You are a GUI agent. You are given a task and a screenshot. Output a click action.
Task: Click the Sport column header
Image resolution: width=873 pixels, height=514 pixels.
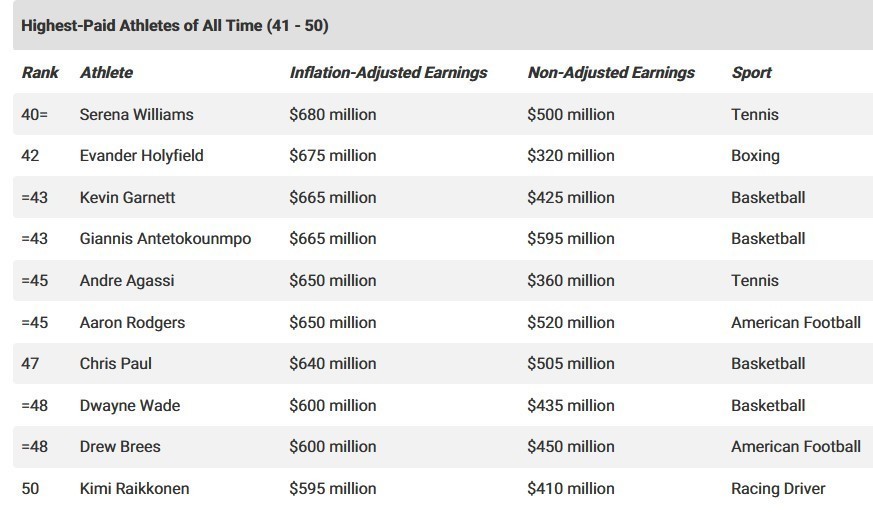(751, 72)
